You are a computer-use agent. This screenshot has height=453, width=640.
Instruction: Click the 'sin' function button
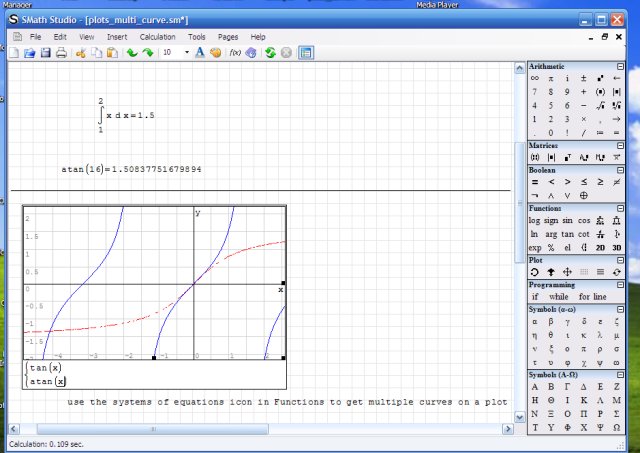(568, 220)
